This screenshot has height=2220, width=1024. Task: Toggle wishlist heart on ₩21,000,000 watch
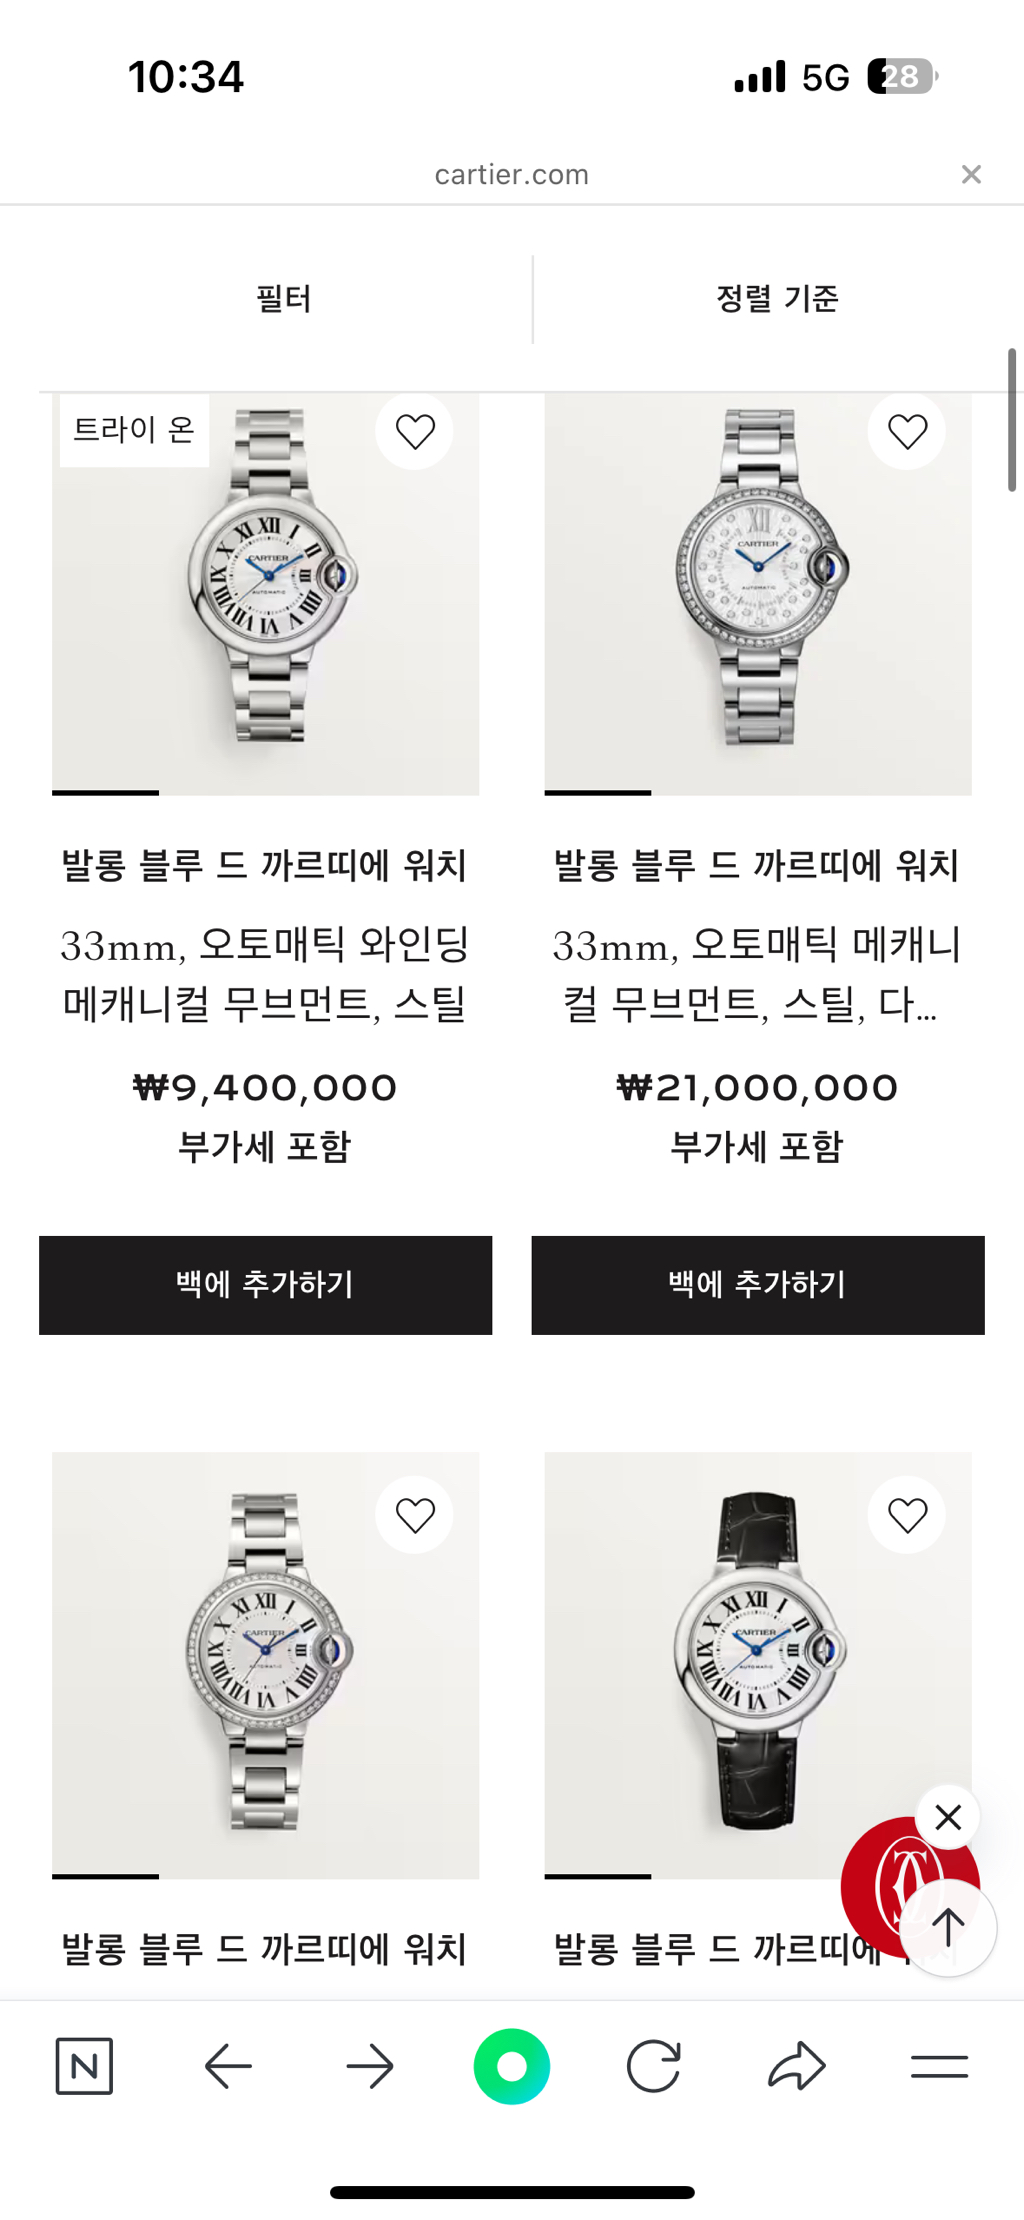coord(907,431)
